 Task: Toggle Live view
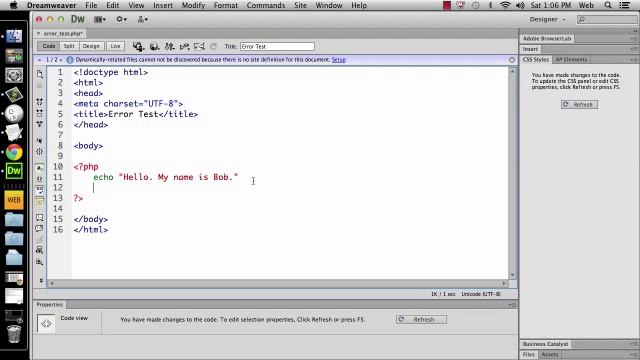[116, 46]
